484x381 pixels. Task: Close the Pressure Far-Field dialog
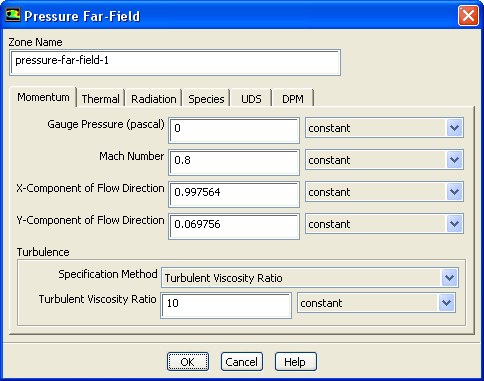(468, 15)
